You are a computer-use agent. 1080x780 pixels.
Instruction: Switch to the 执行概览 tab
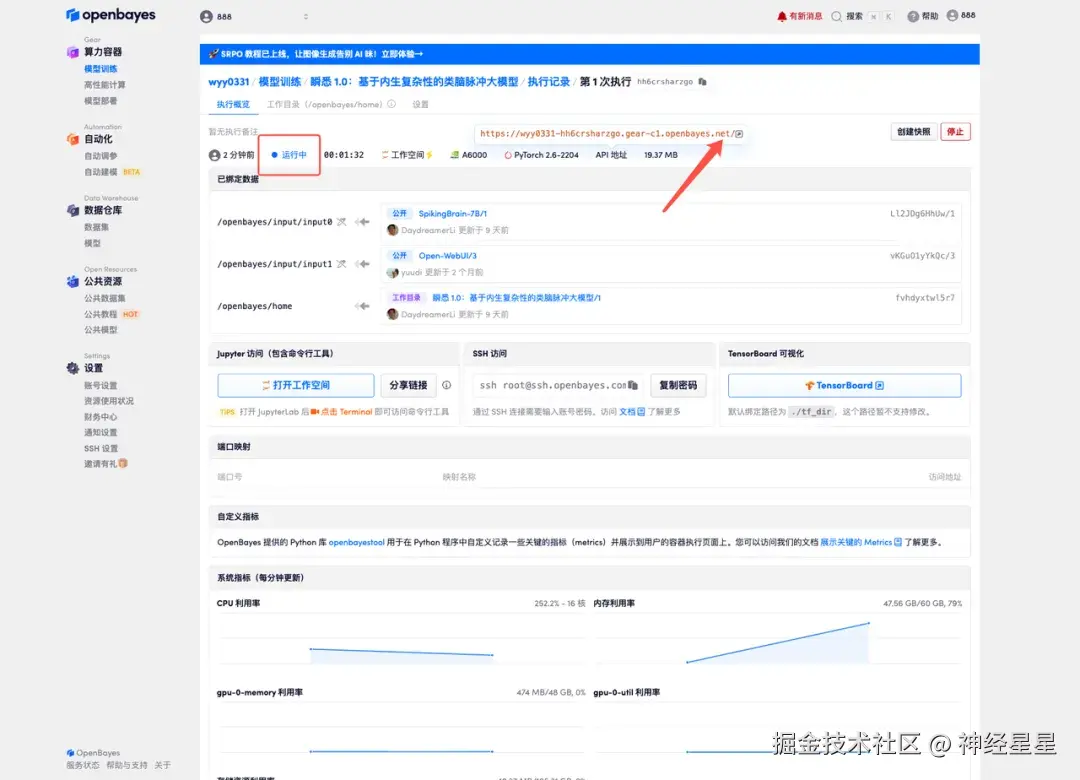(233, 105)
